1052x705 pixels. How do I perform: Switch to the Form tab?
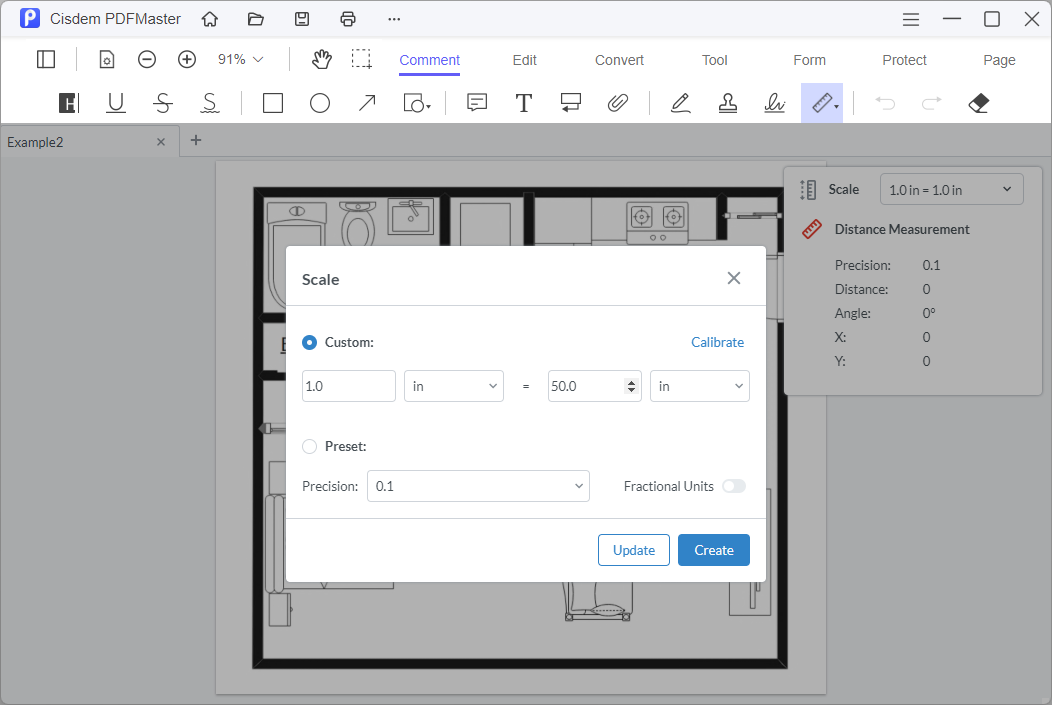[810, 60]
